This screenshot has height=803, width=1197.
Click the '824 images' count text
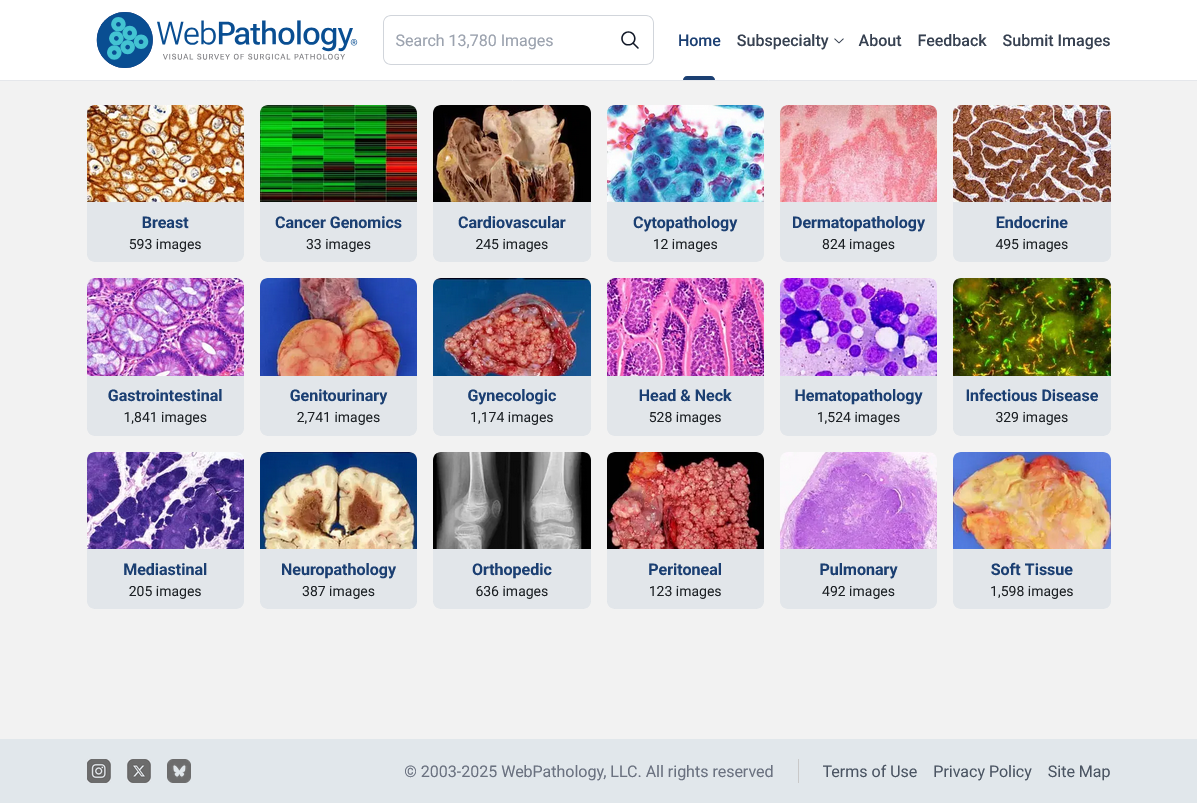coord(858,244)
